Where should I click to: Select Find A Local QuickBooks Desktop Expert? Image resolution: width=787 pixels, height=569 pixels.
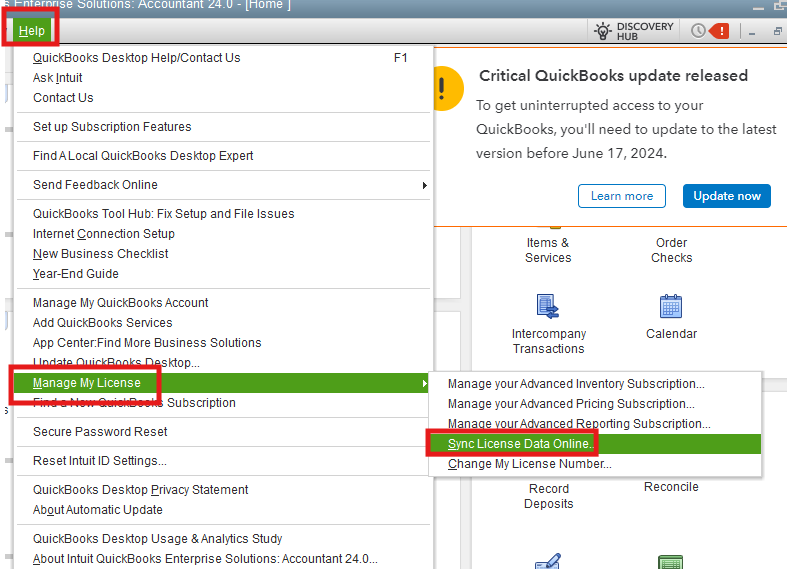(224, 156)
